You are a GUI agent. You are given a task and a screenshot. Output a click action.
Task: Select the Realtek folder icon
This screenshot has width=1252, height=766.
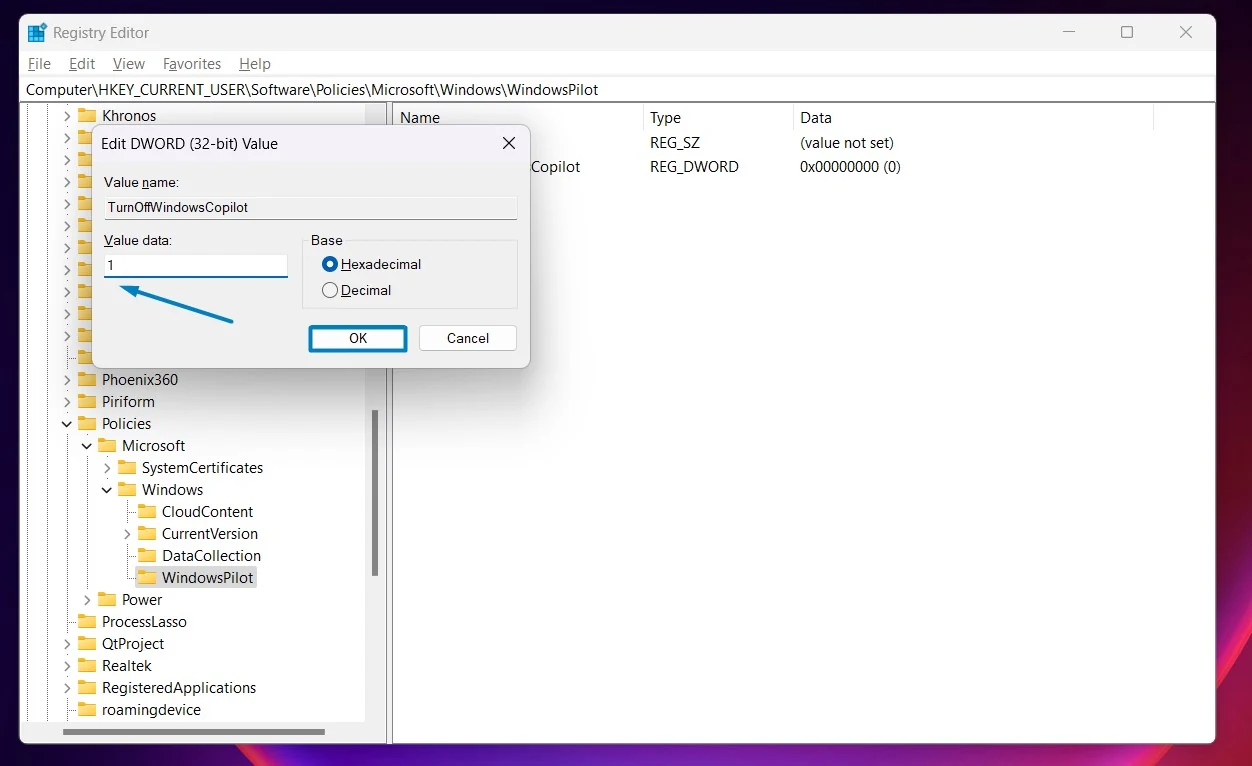[87, 666]
